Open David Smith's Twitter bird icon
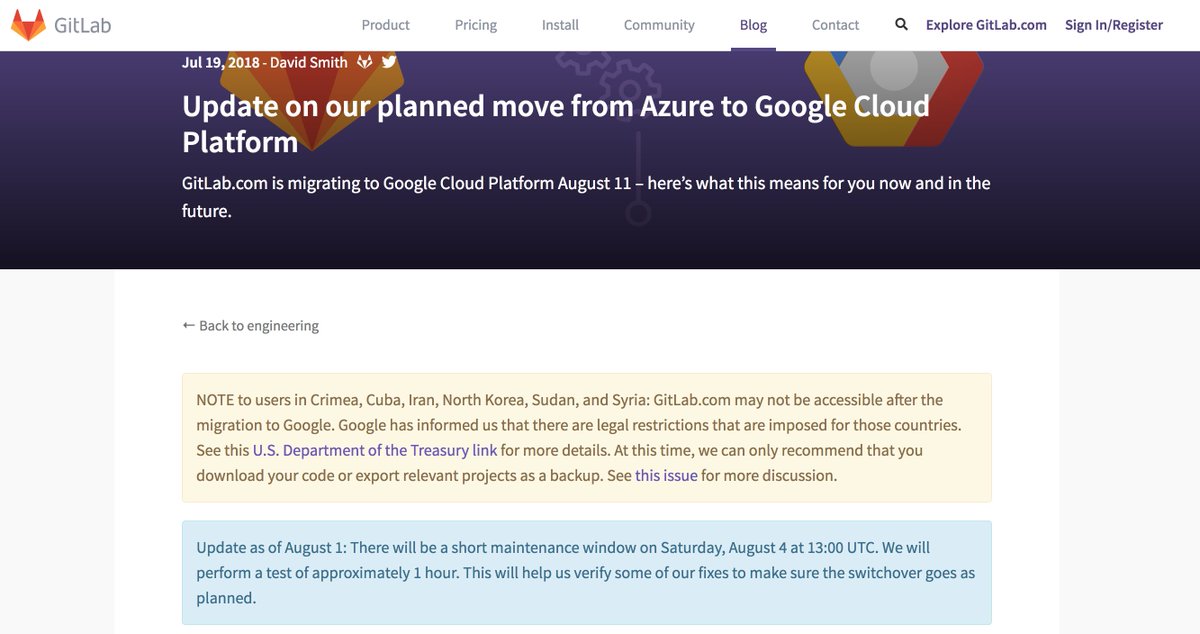This screenshot has height=634, width=1200. (389, 62)
